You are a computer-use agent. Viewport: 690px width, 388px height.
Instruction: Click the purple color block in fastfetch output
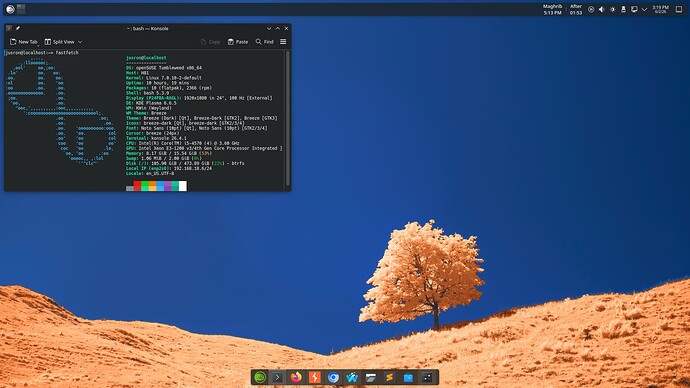(x=168, y=186)
